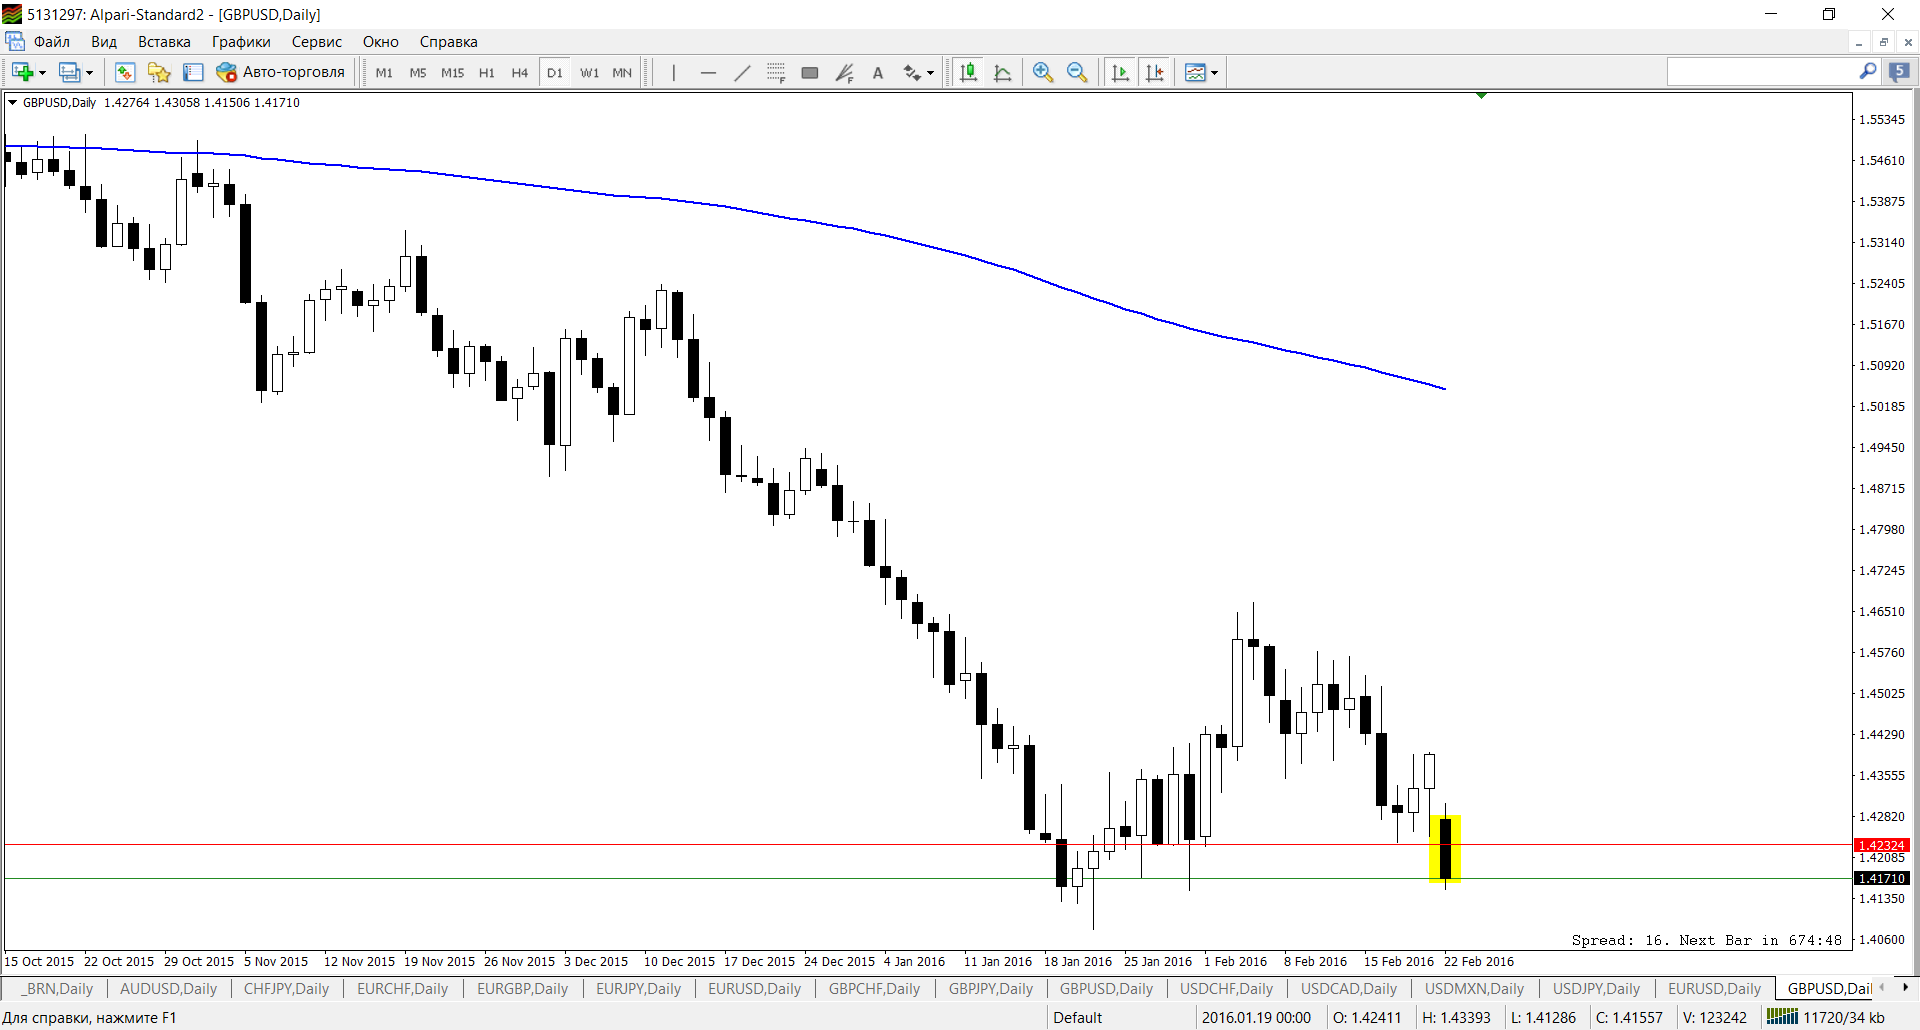The image size is (1920, 1030).
Task: Open the Terminal panel icon
Action: tap(193, 72)
